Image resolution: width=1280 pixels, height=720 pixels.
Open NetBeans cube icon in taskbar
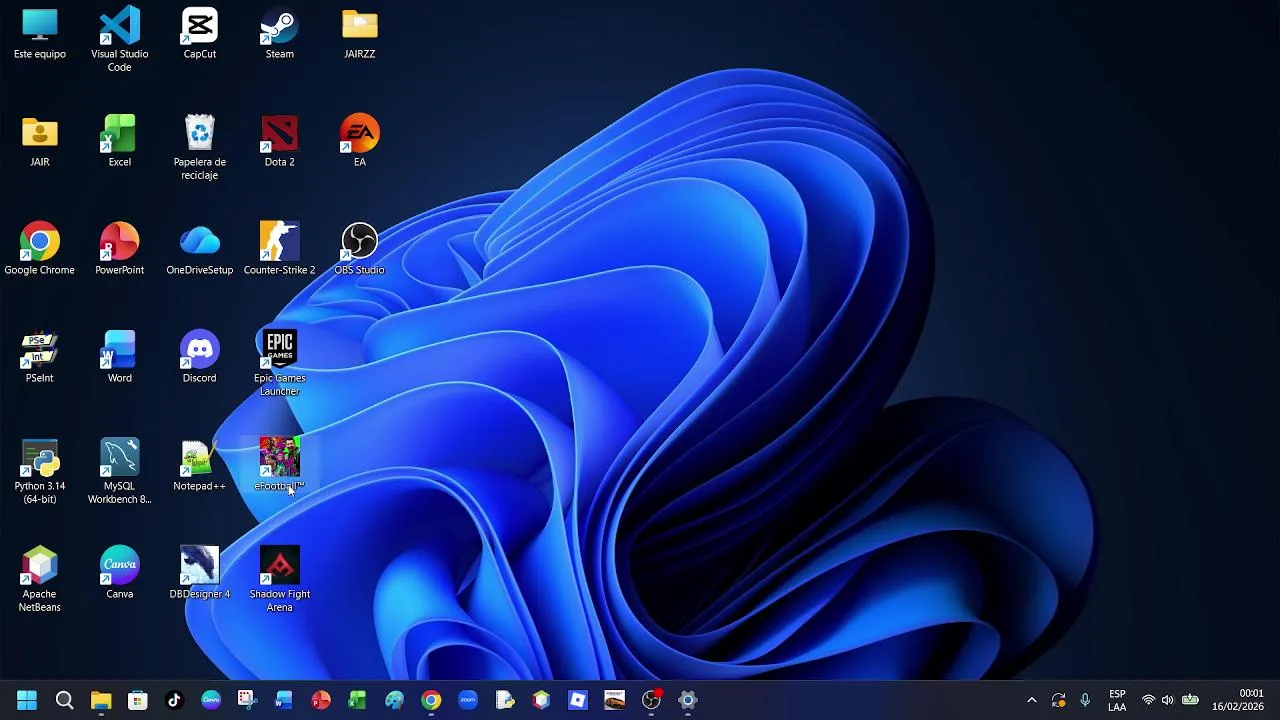541,700
